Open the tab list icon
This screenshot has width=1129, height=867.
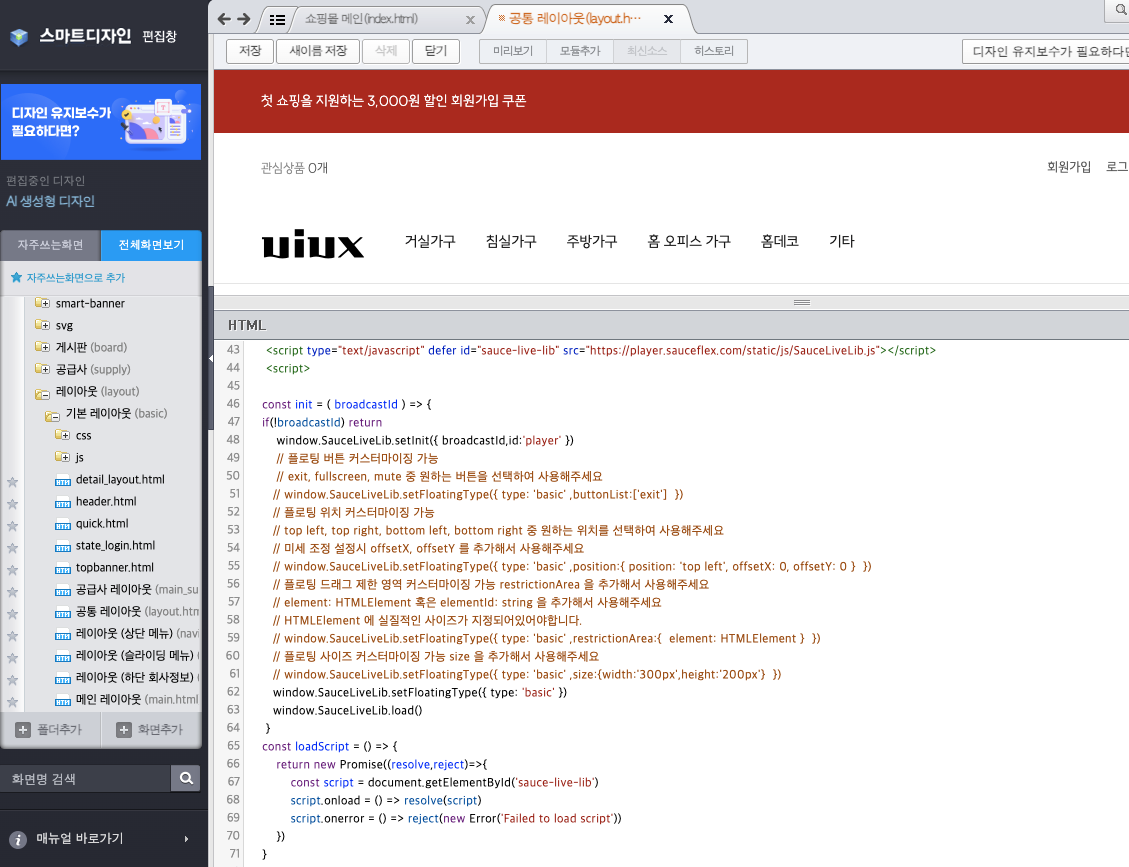click(277, 19)
